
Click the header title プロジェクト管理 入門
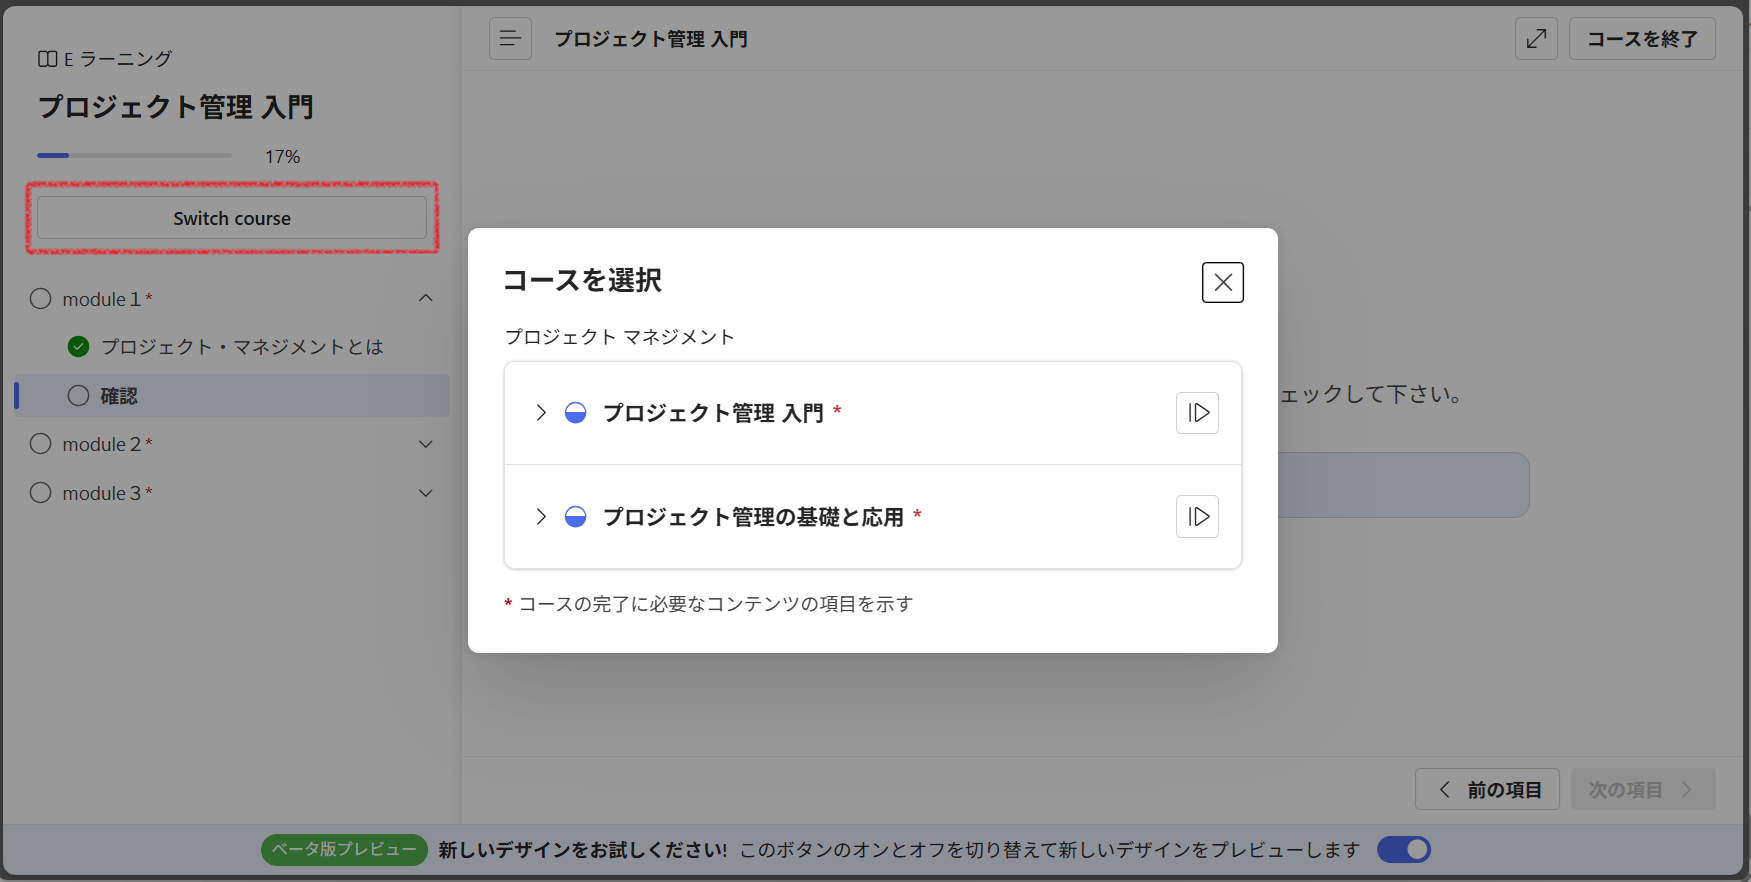click(x=651, y=39)
